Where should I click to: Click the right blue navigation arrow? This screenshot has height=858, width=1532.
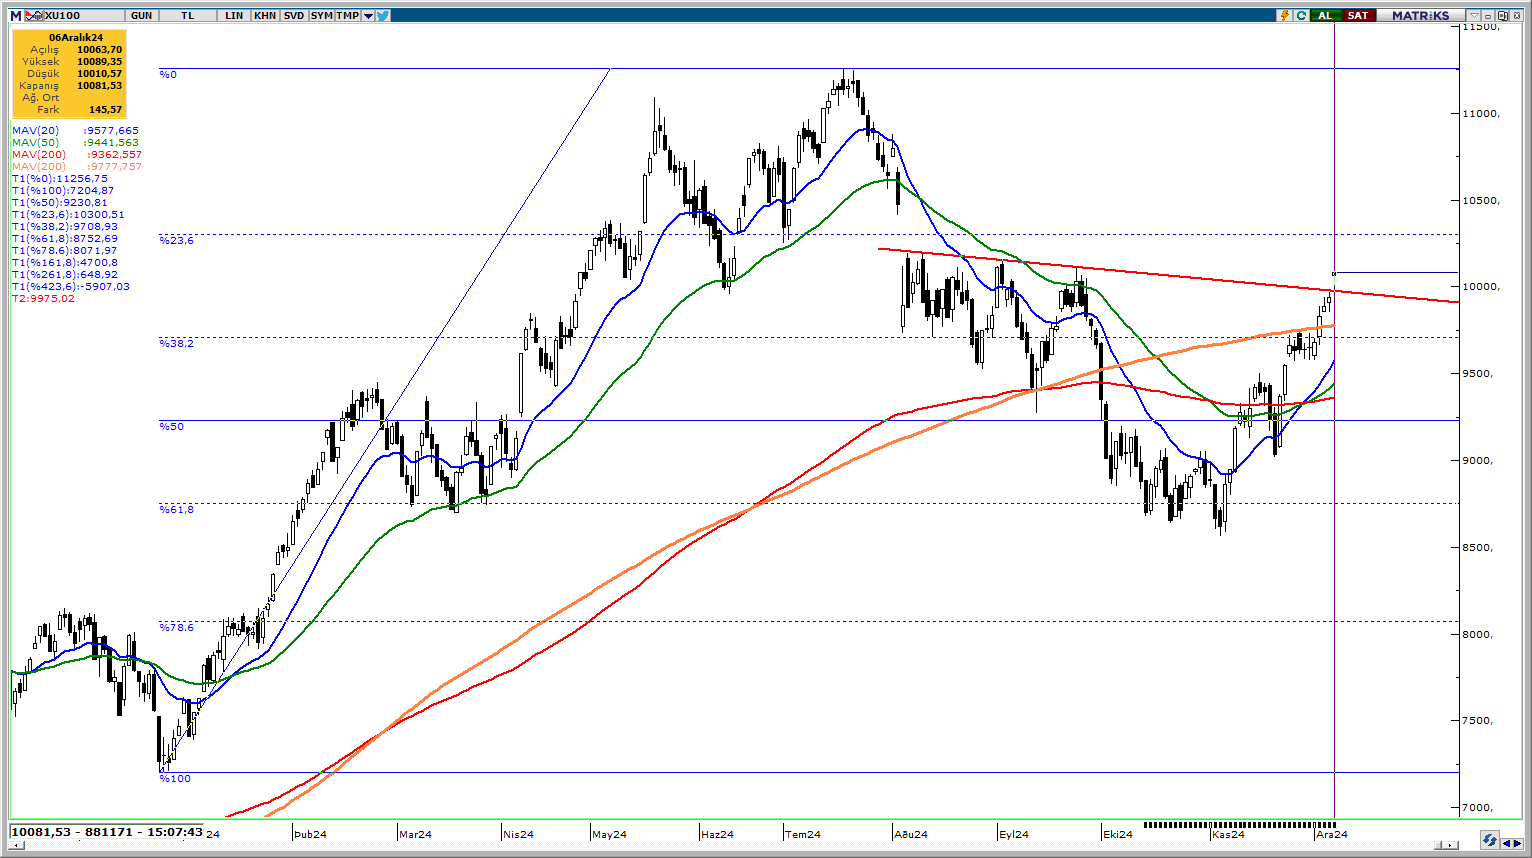(1517, 843)
